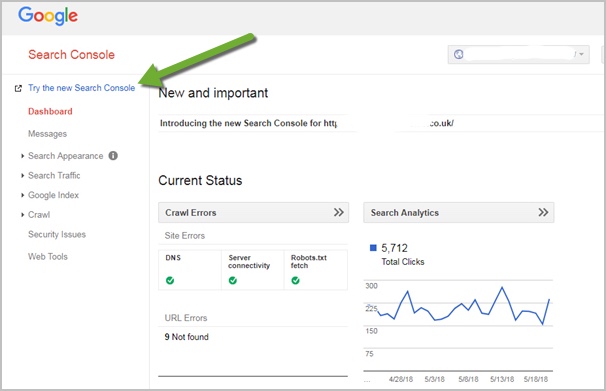Click the 5/13/18 date axis label
The height and width of the screenshot is (391, 606).
tap(502, 379)
